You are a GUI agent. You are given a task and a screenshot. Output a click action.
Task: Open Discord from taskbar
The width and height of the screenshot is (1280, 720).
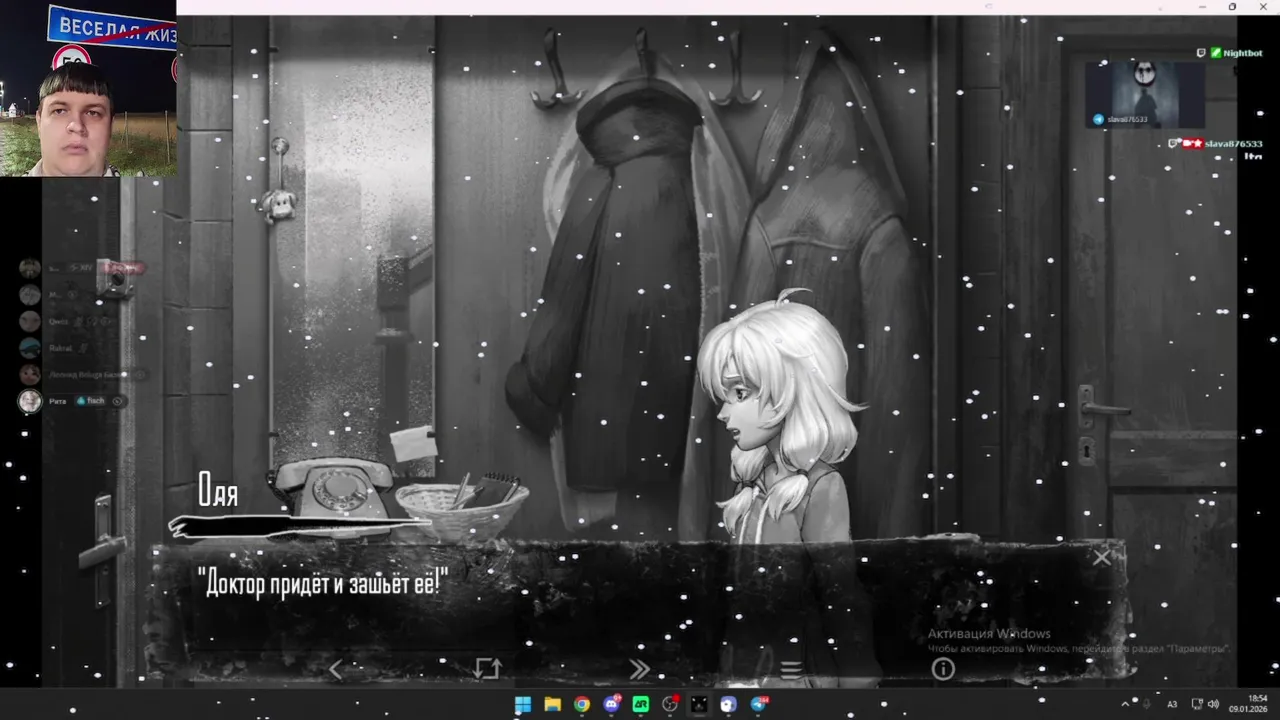pyautogui.click(x=611, y=704)
